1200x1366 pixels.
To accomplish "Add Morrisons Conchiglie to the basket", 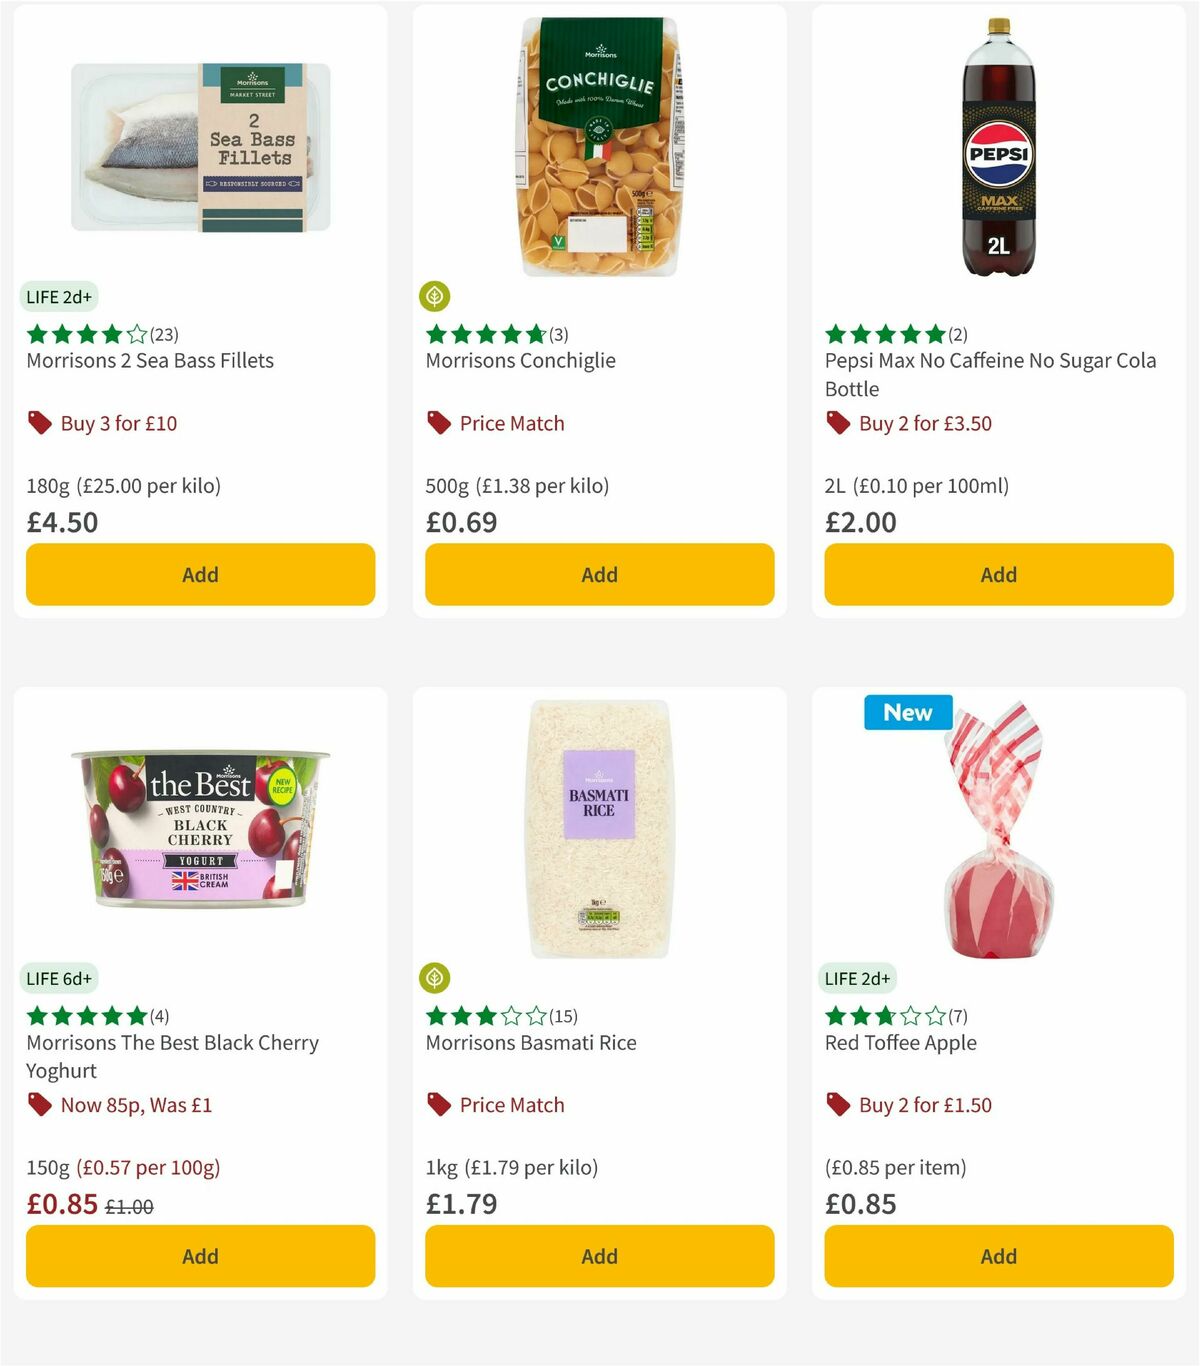I will [x=598, y=574].
